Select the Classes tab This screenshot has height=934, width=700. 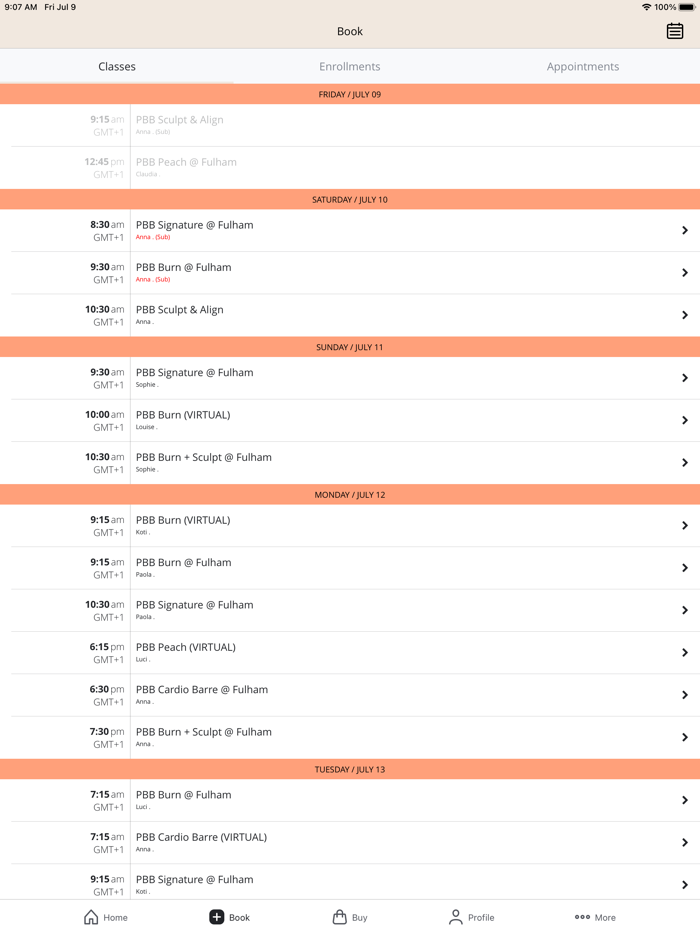coord(117,67)
